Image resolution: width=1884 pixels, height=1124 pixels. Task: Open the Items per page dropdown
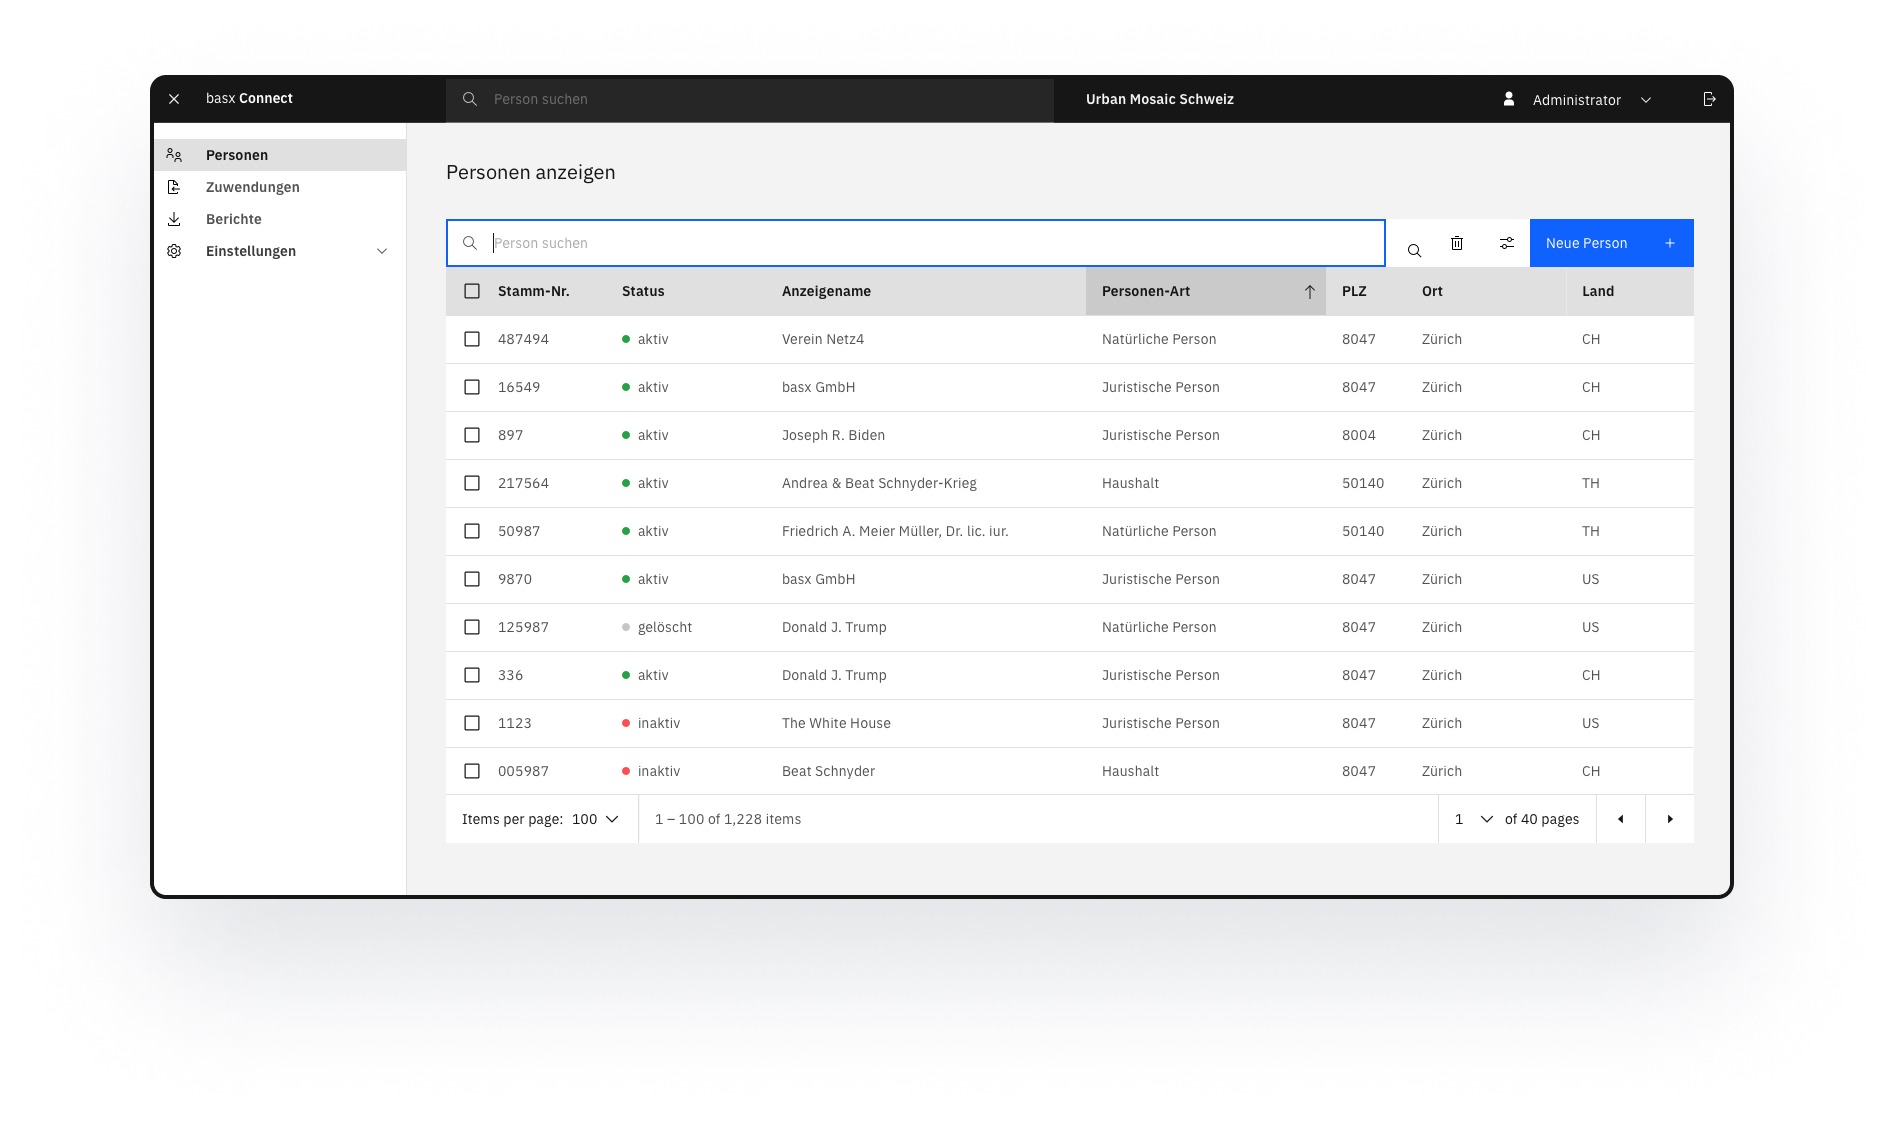595,819
